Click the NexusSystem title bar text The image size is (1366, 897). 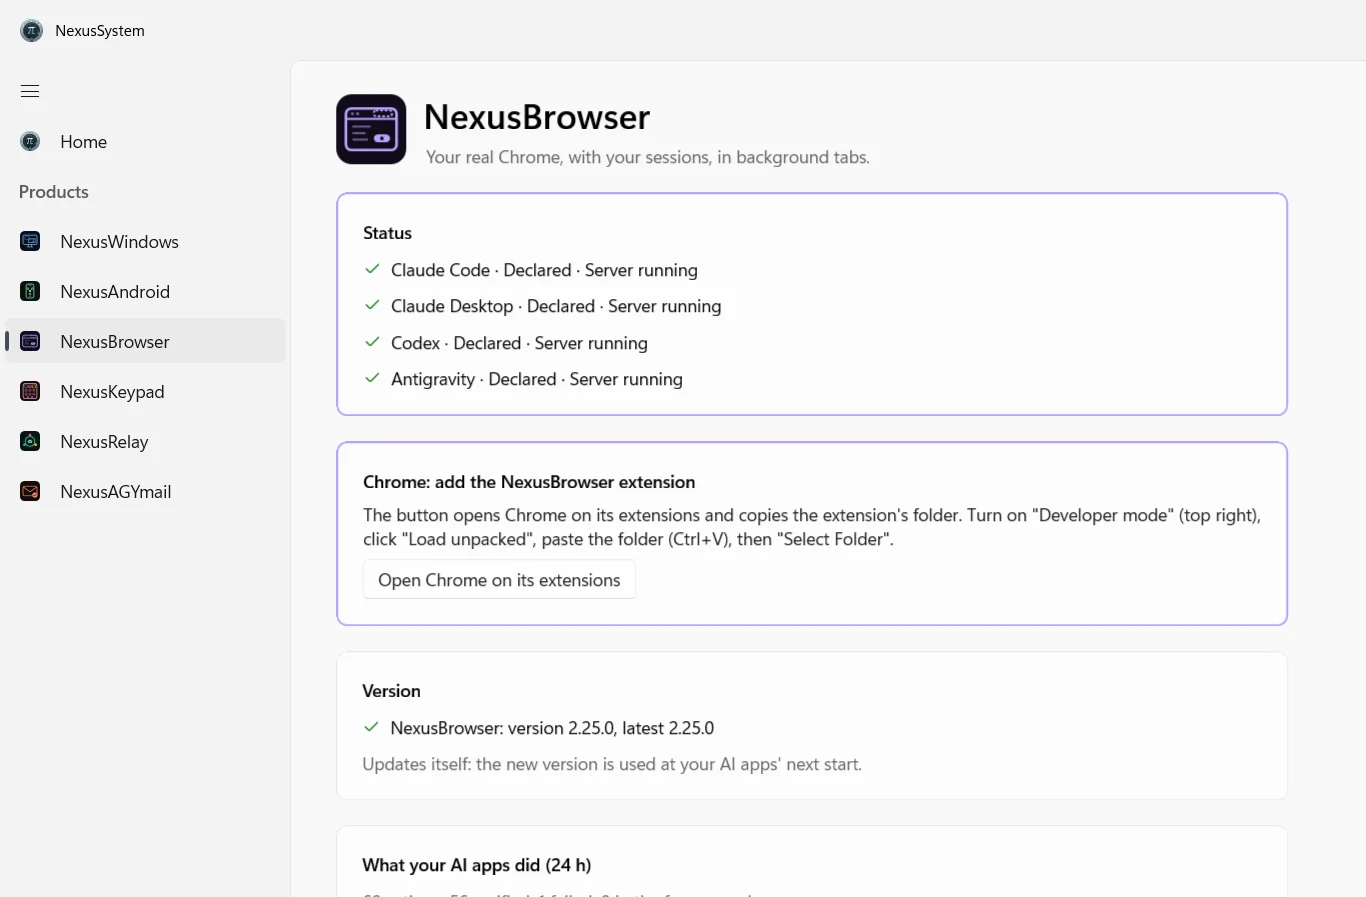coord(100,31)
